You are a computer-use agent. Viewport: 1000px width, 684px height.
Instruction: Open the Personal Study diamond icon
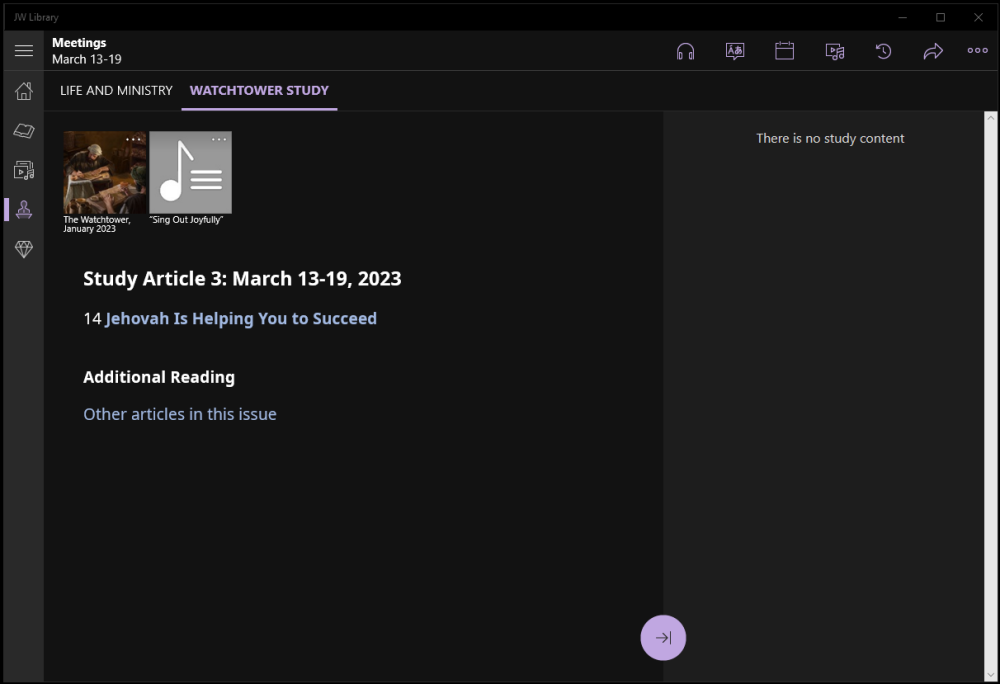(24, 250)
